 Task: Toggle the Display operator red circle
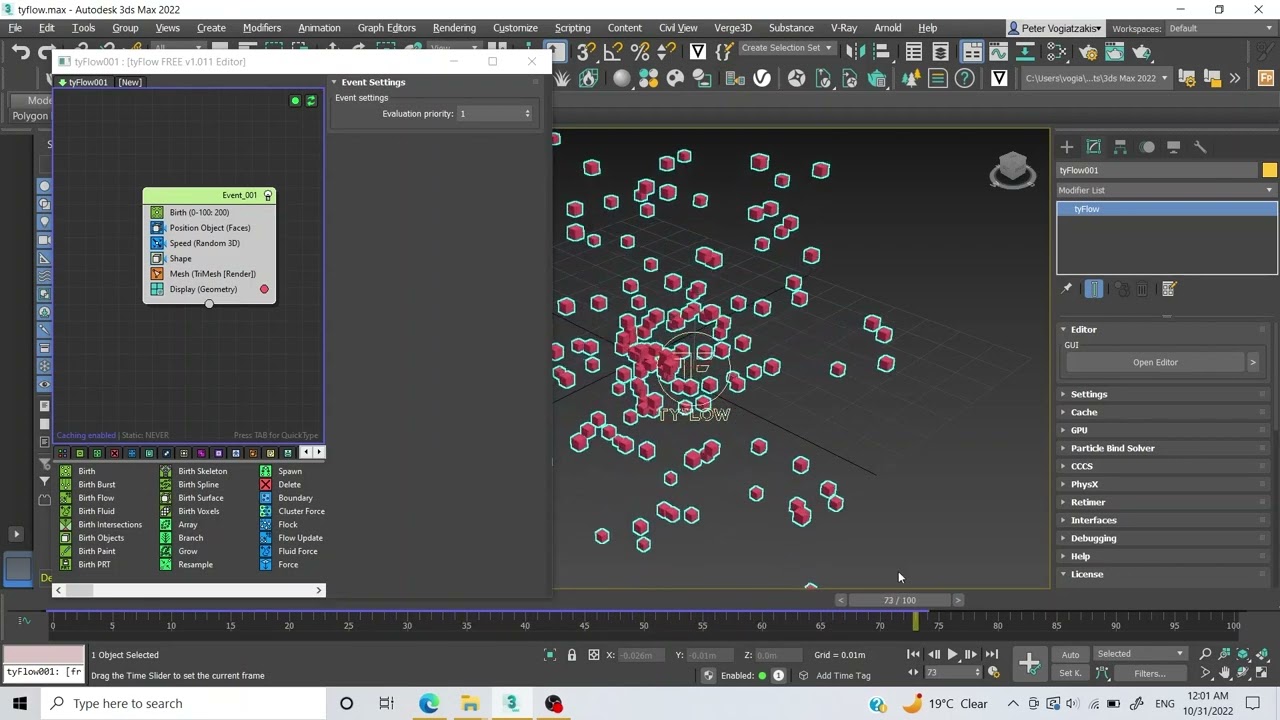[x=264, y=289]
